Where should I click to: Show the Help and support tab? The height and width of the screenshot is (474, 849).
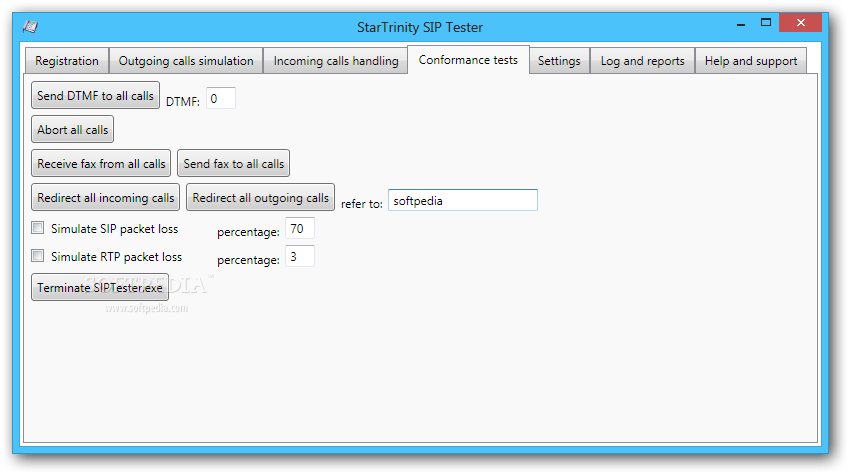pos(750,61)
